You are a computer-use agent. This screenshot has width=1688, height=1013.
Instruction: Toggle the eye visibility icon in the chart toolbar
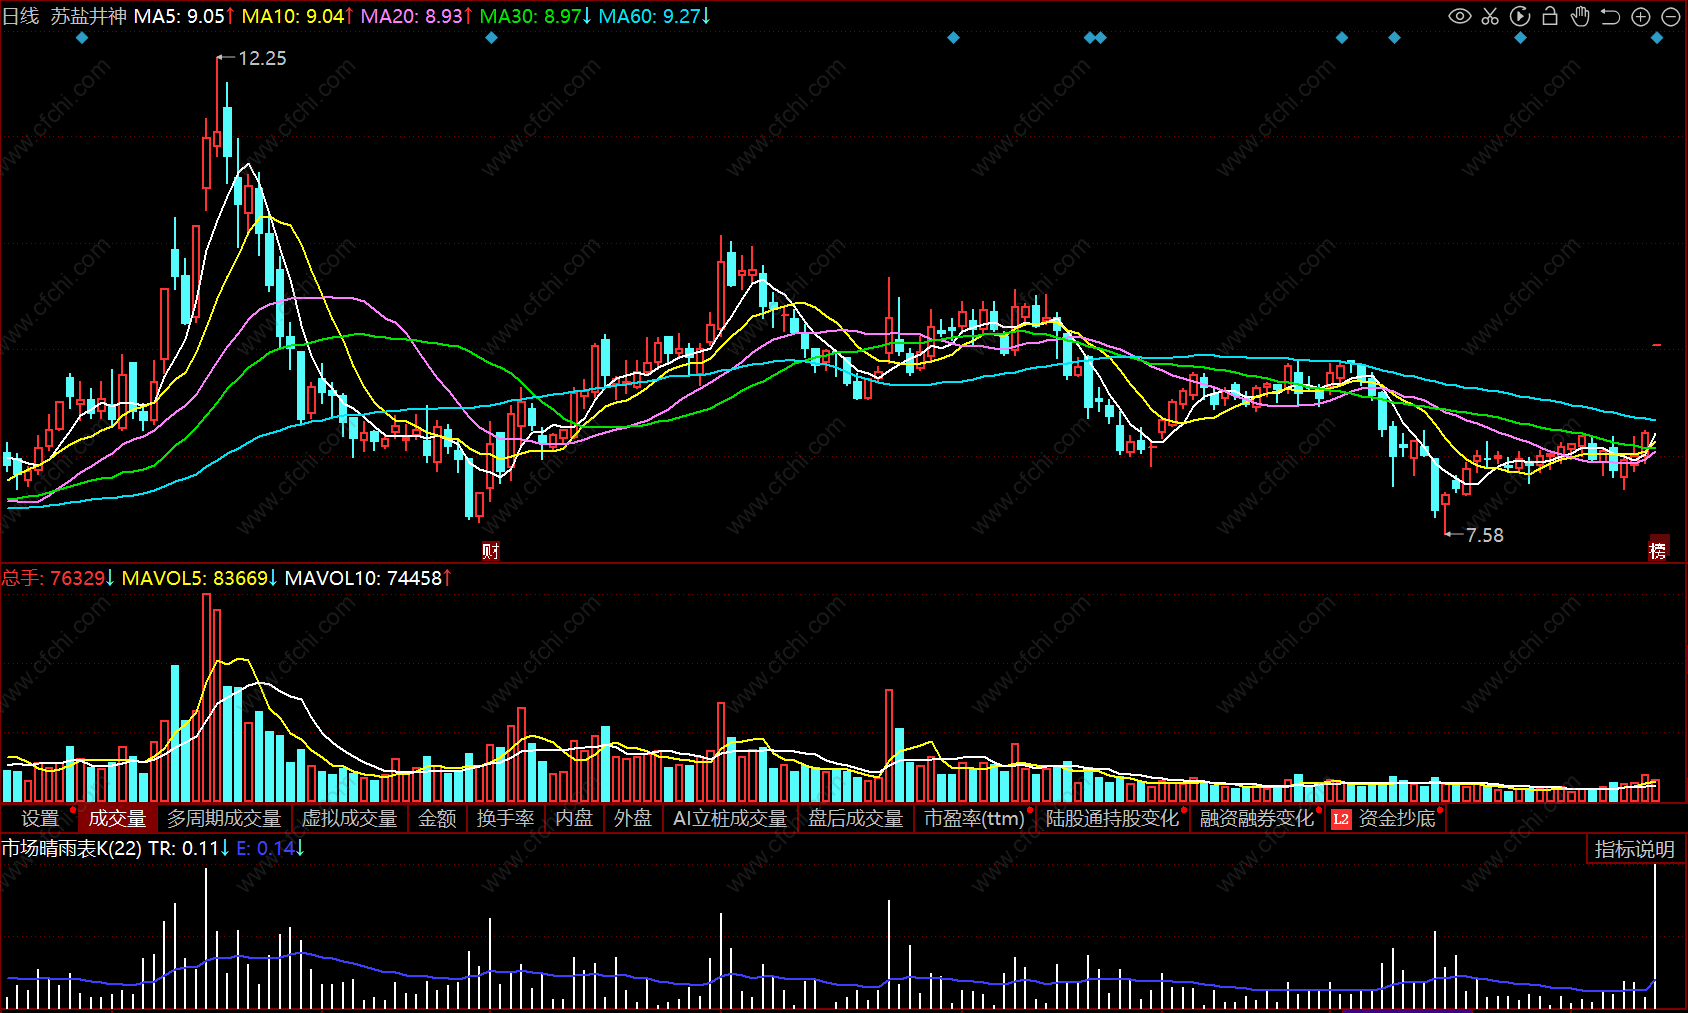pos(1460,16)
